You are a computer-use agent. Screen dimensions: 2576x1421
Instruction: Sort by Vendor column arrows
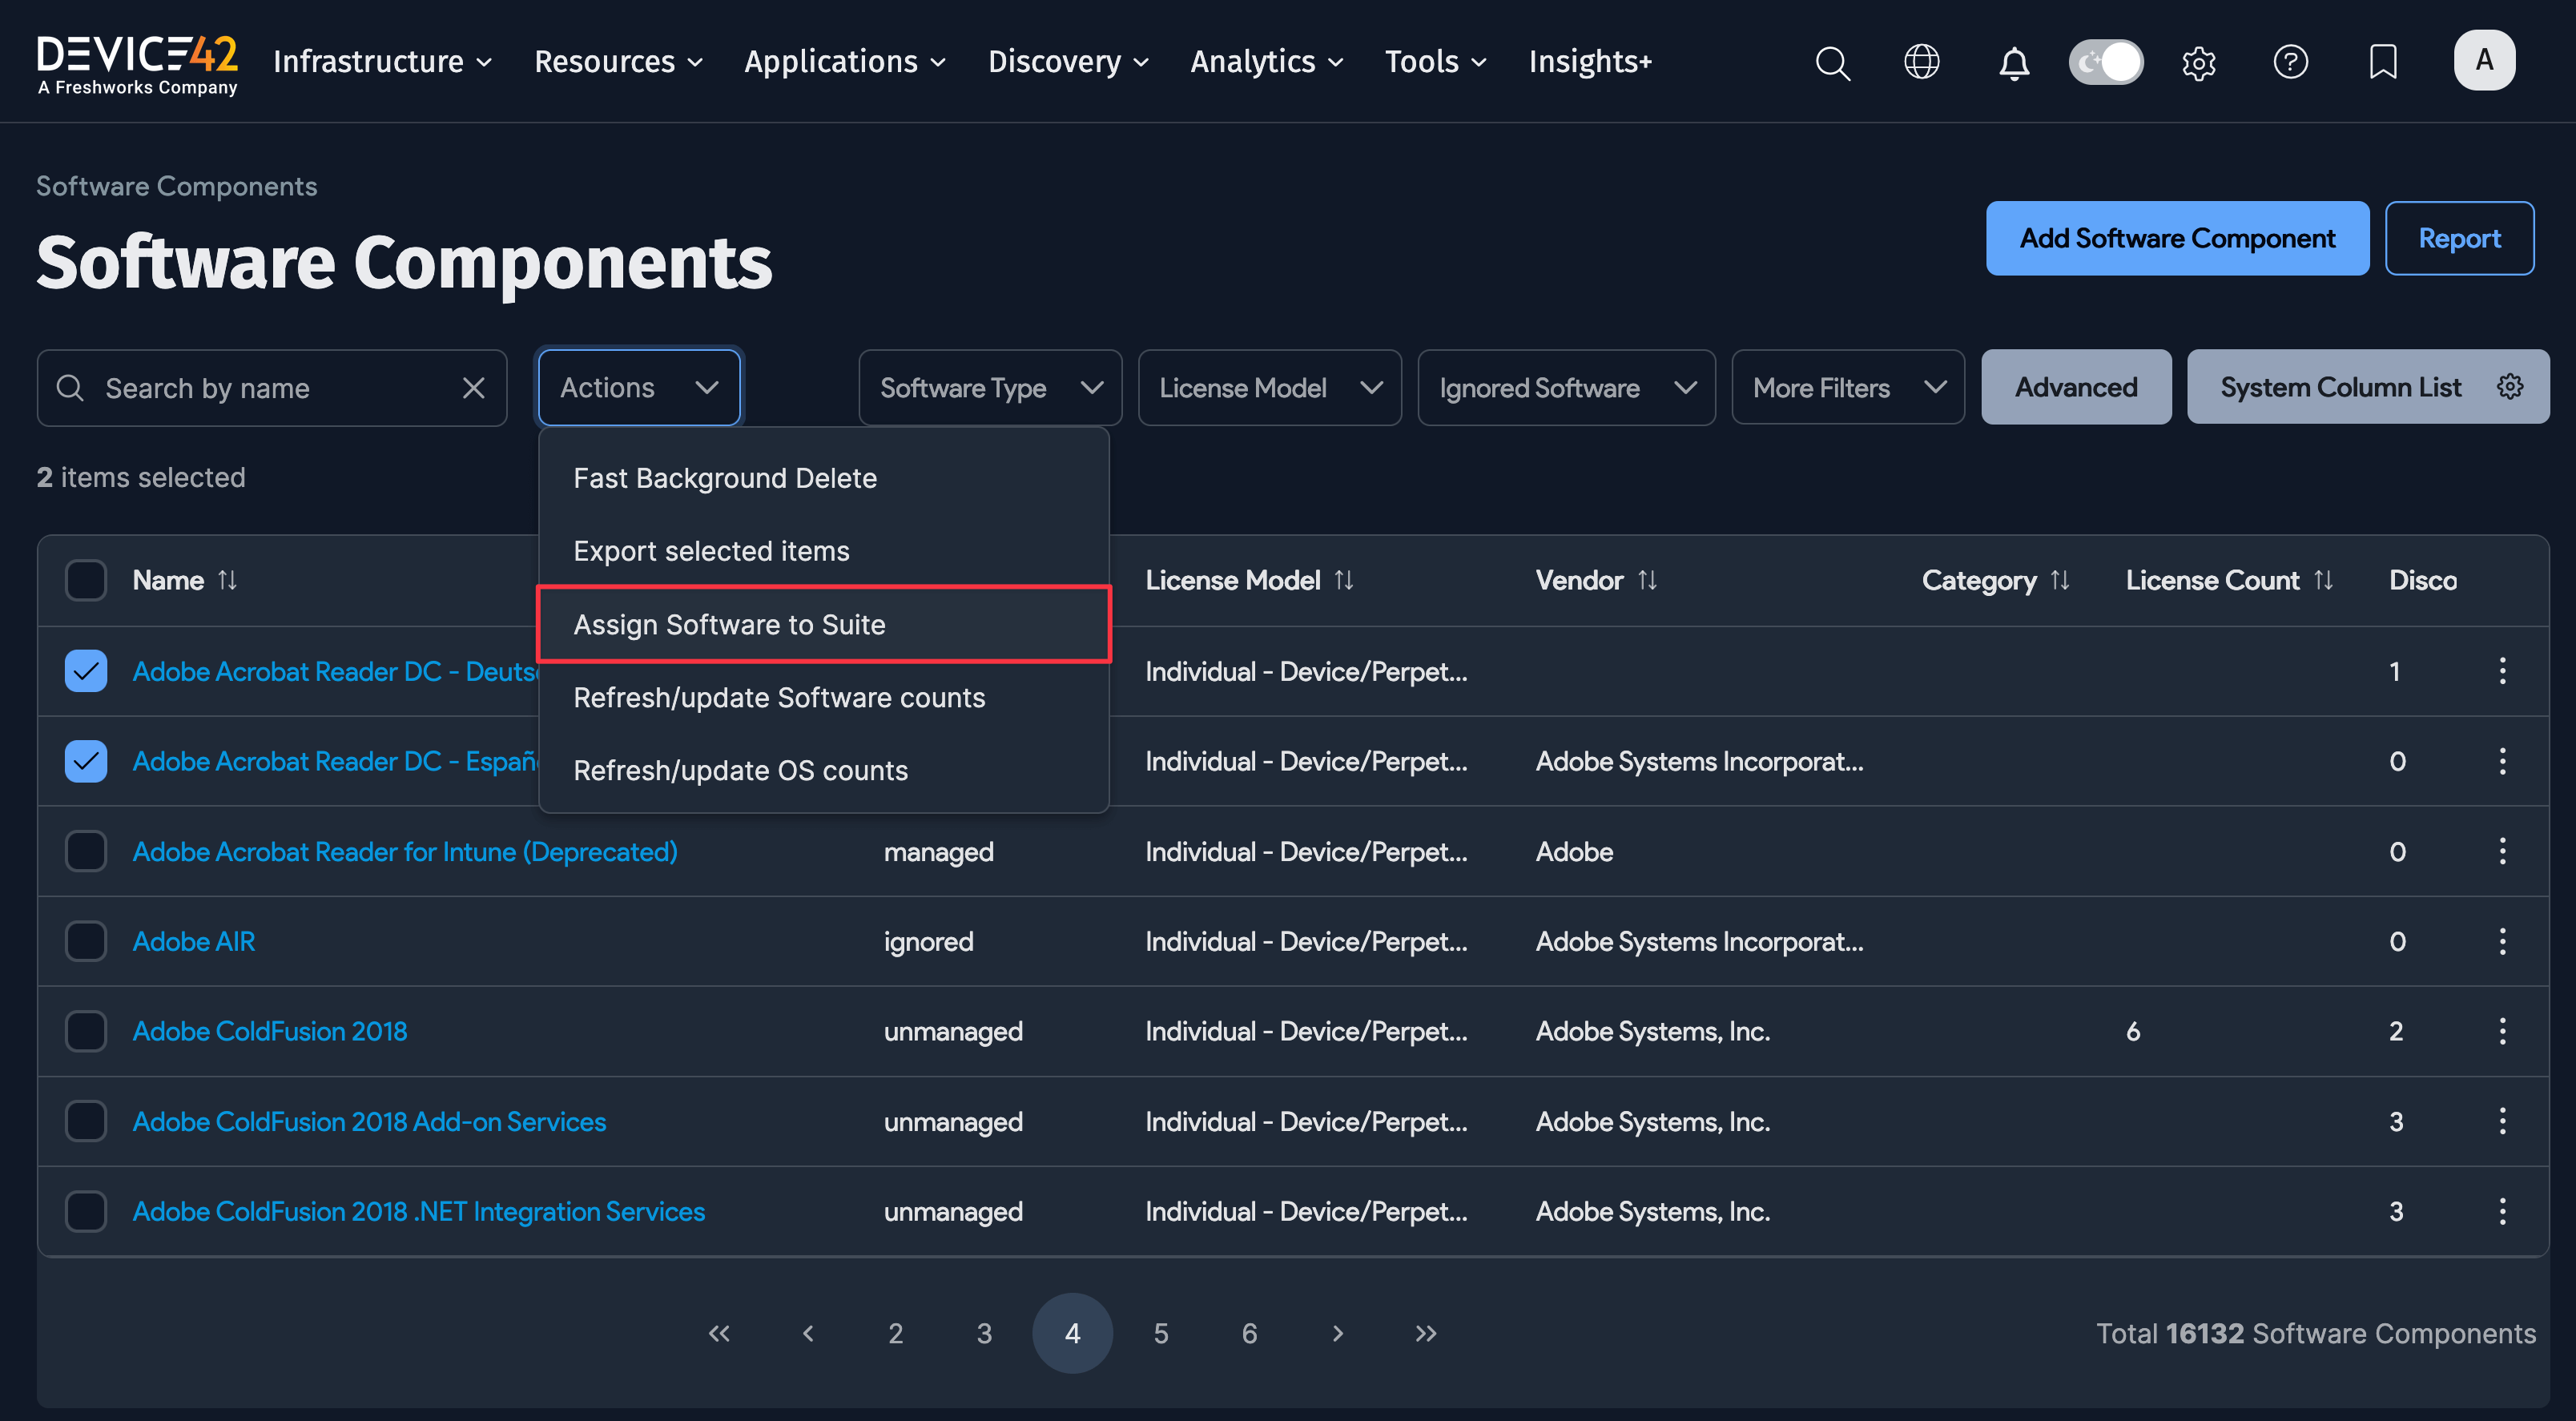click(x=1647, y=580)
